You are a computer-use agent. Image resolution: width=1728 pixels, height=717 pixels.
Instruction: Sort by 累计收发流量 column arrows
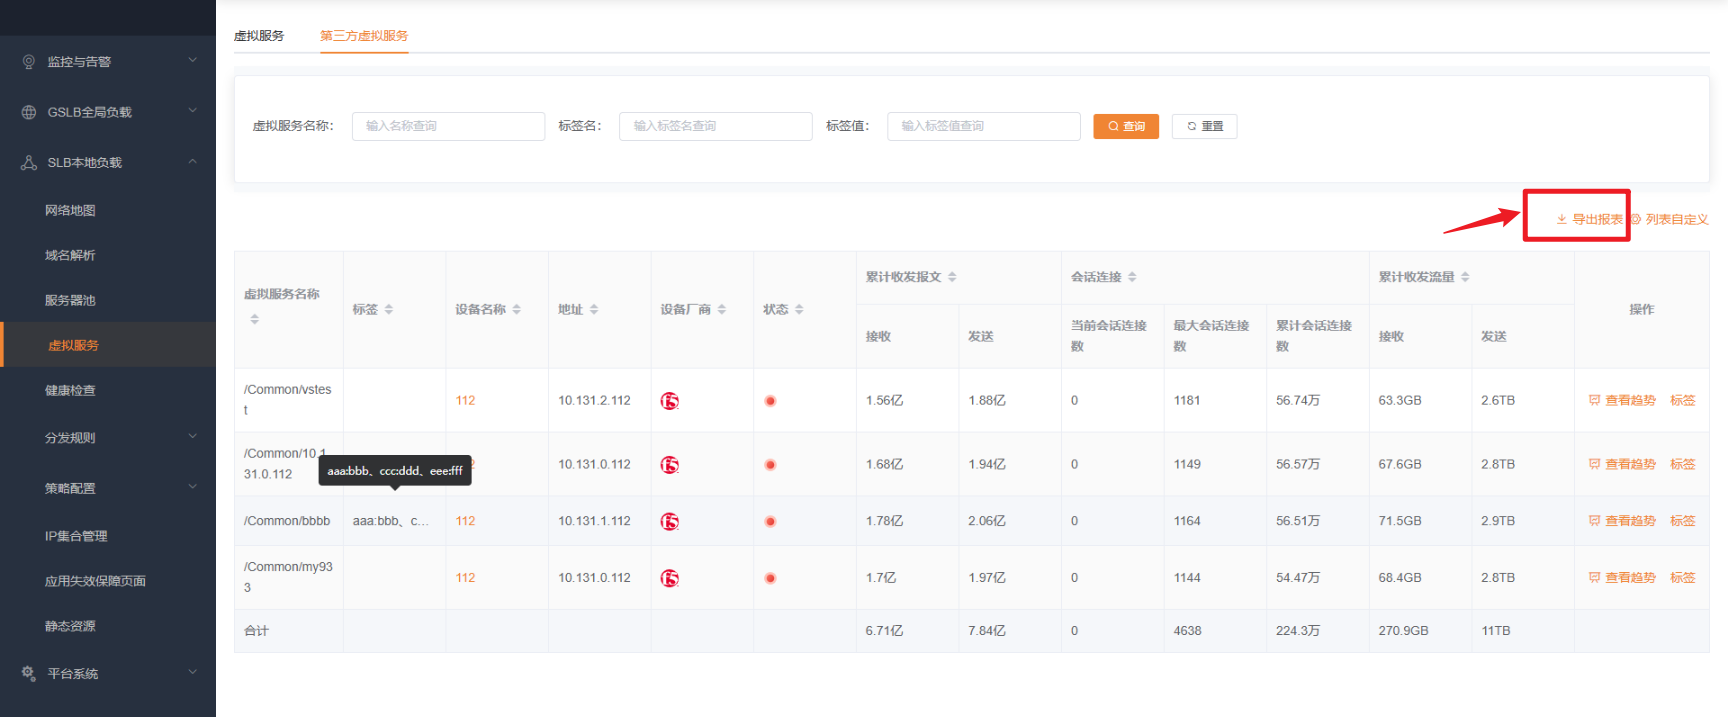point(1465,277)
